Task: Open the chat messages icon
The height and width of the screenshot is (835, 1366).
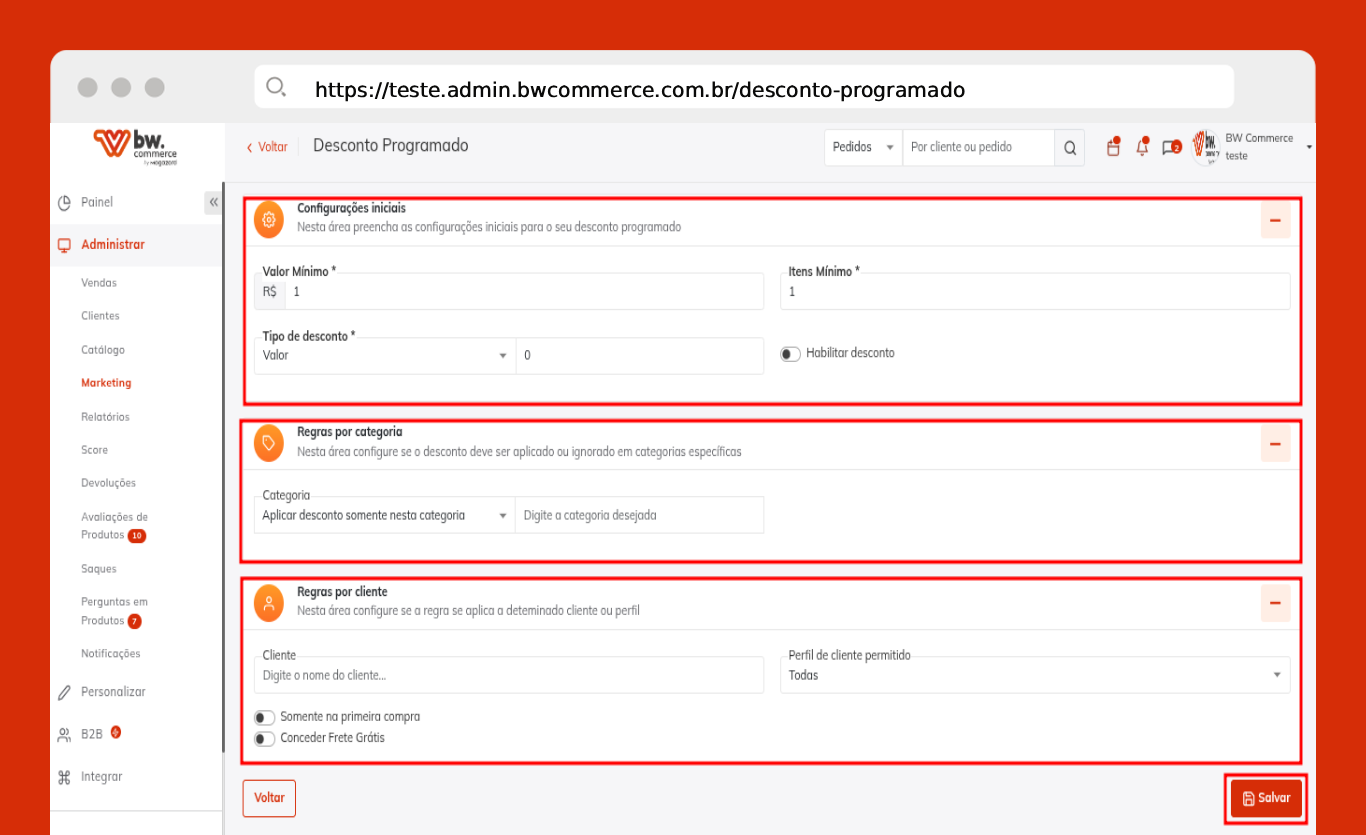Action: [x=1170, y=148]
